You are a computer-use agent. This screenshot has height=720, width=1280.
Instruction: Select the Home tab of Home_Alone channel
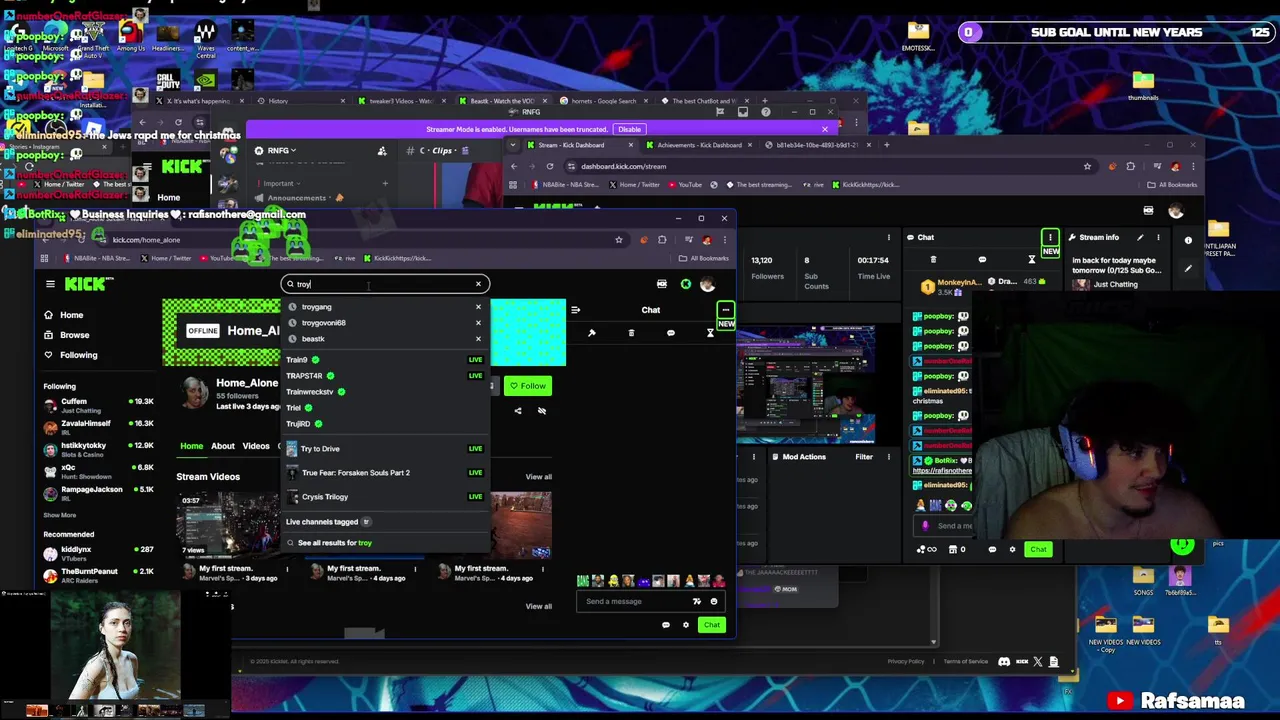191,446
